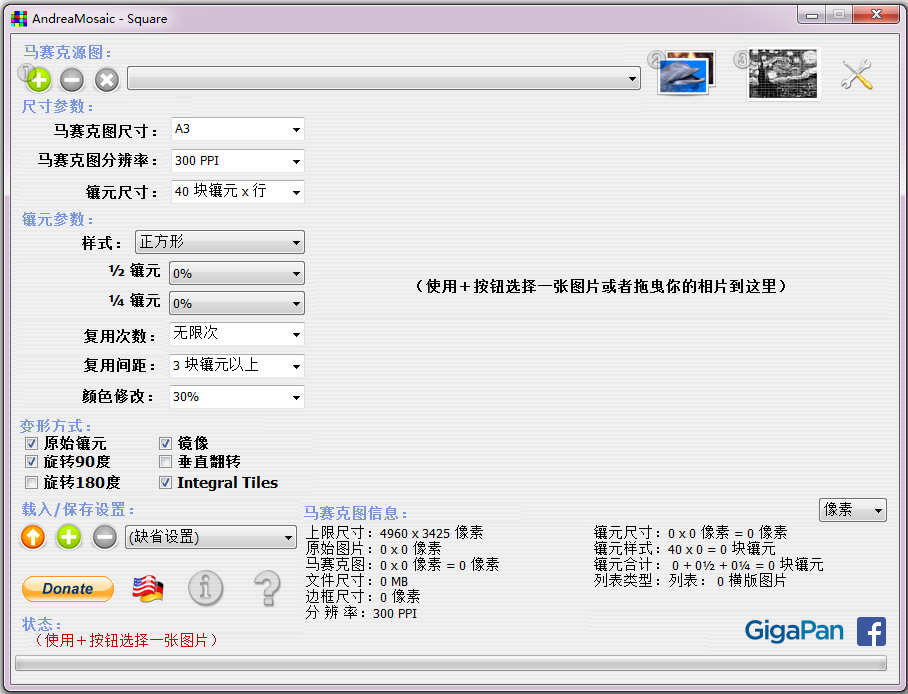Uncheck the Integral Tiles checkbox
Screen dimensions: 908x694
(166, 482)
